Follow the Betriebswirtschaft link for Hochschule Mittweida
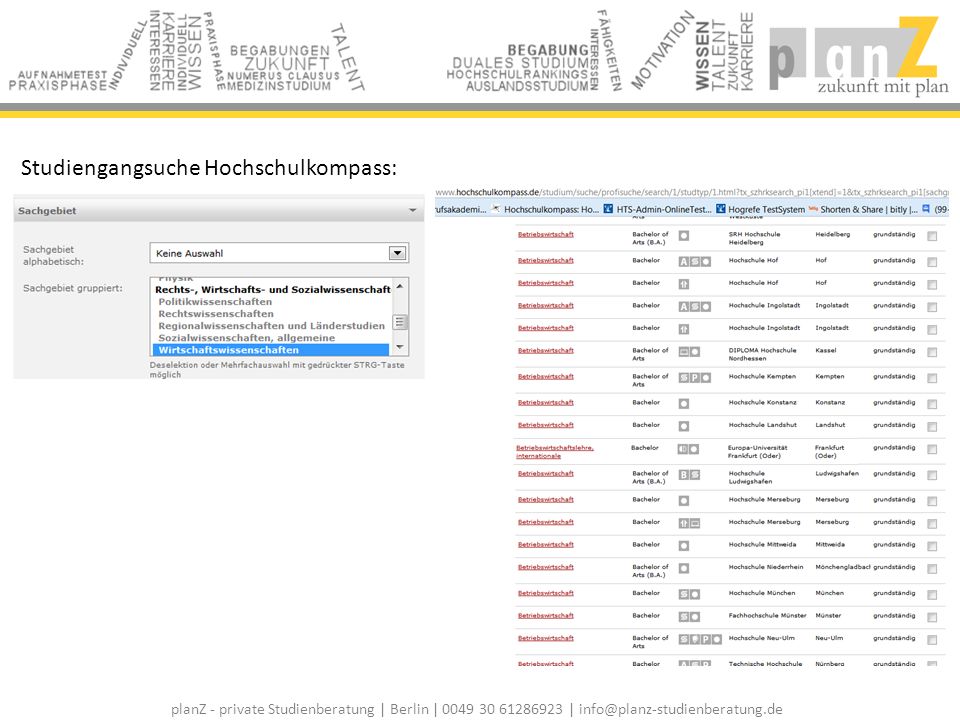 coord(546,544)
